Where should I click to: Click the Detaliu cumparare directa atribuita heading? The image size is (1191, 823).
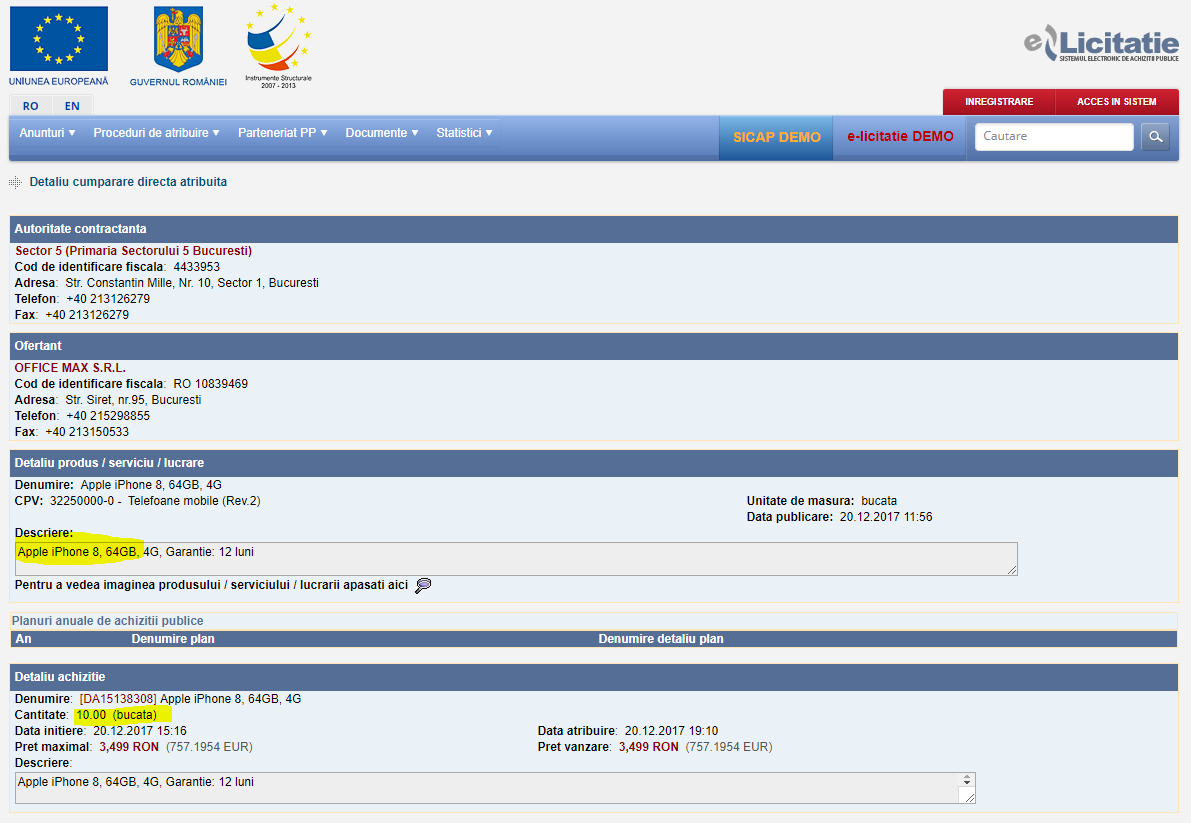[x=128, y=182]
